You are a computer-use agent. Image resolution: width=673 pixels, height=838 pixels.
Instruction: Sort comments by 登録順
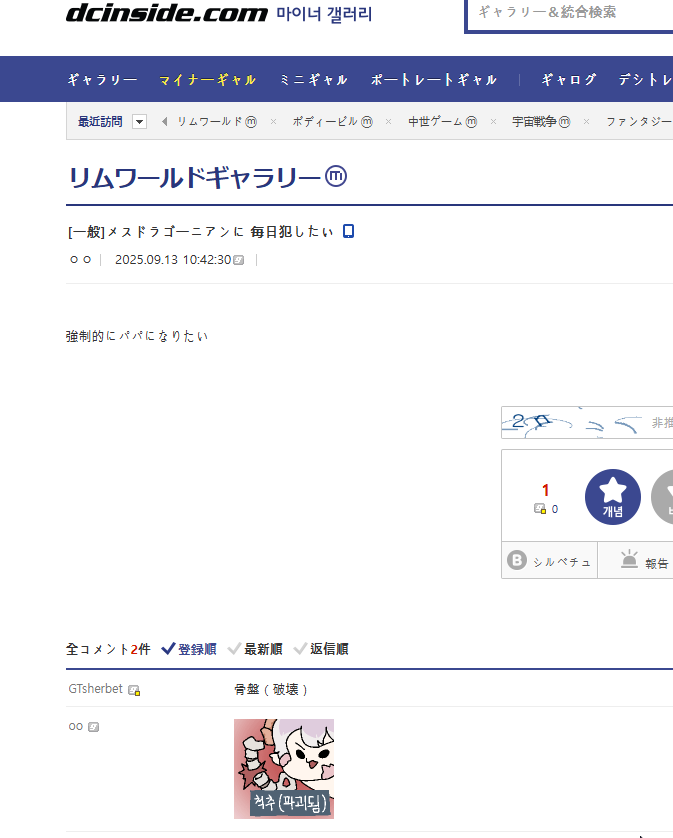(x=188, y=649)
